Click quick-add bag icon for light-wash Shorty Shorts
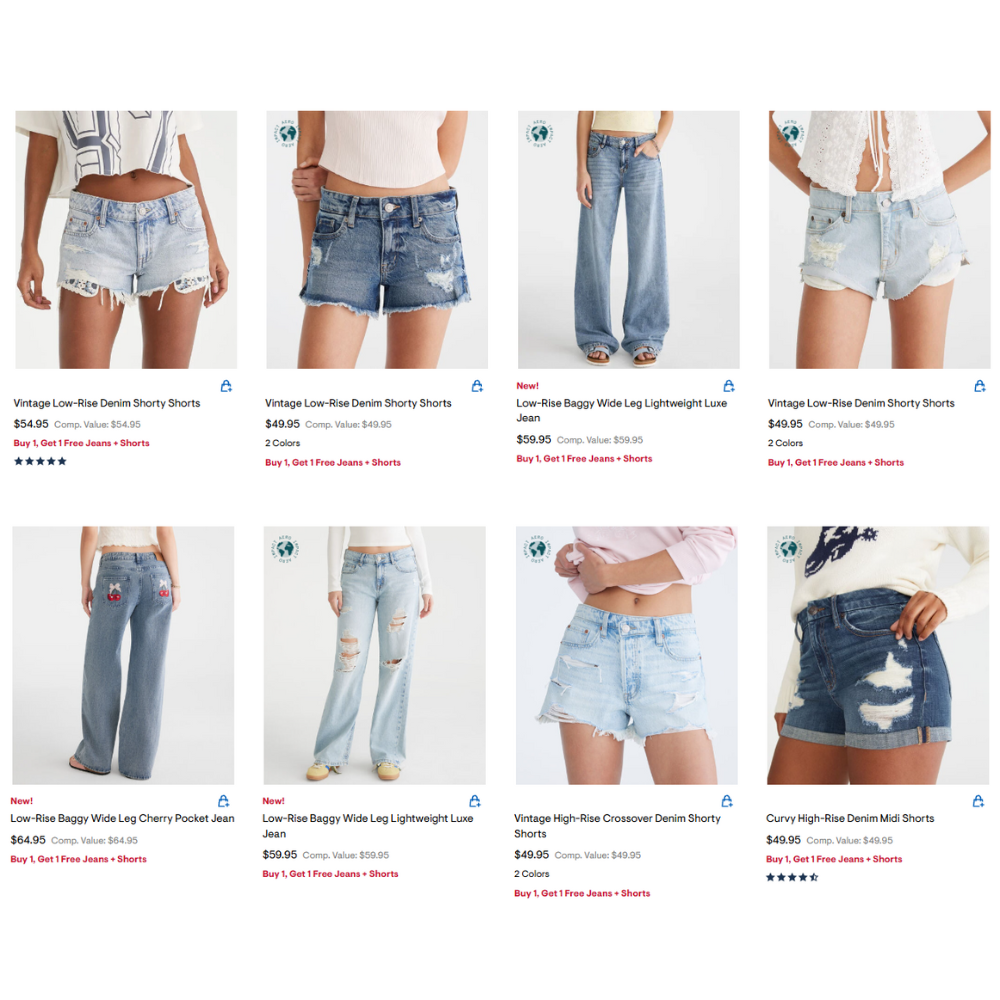Viewport: 1000px width, 1000px height. tap(980, 386)
